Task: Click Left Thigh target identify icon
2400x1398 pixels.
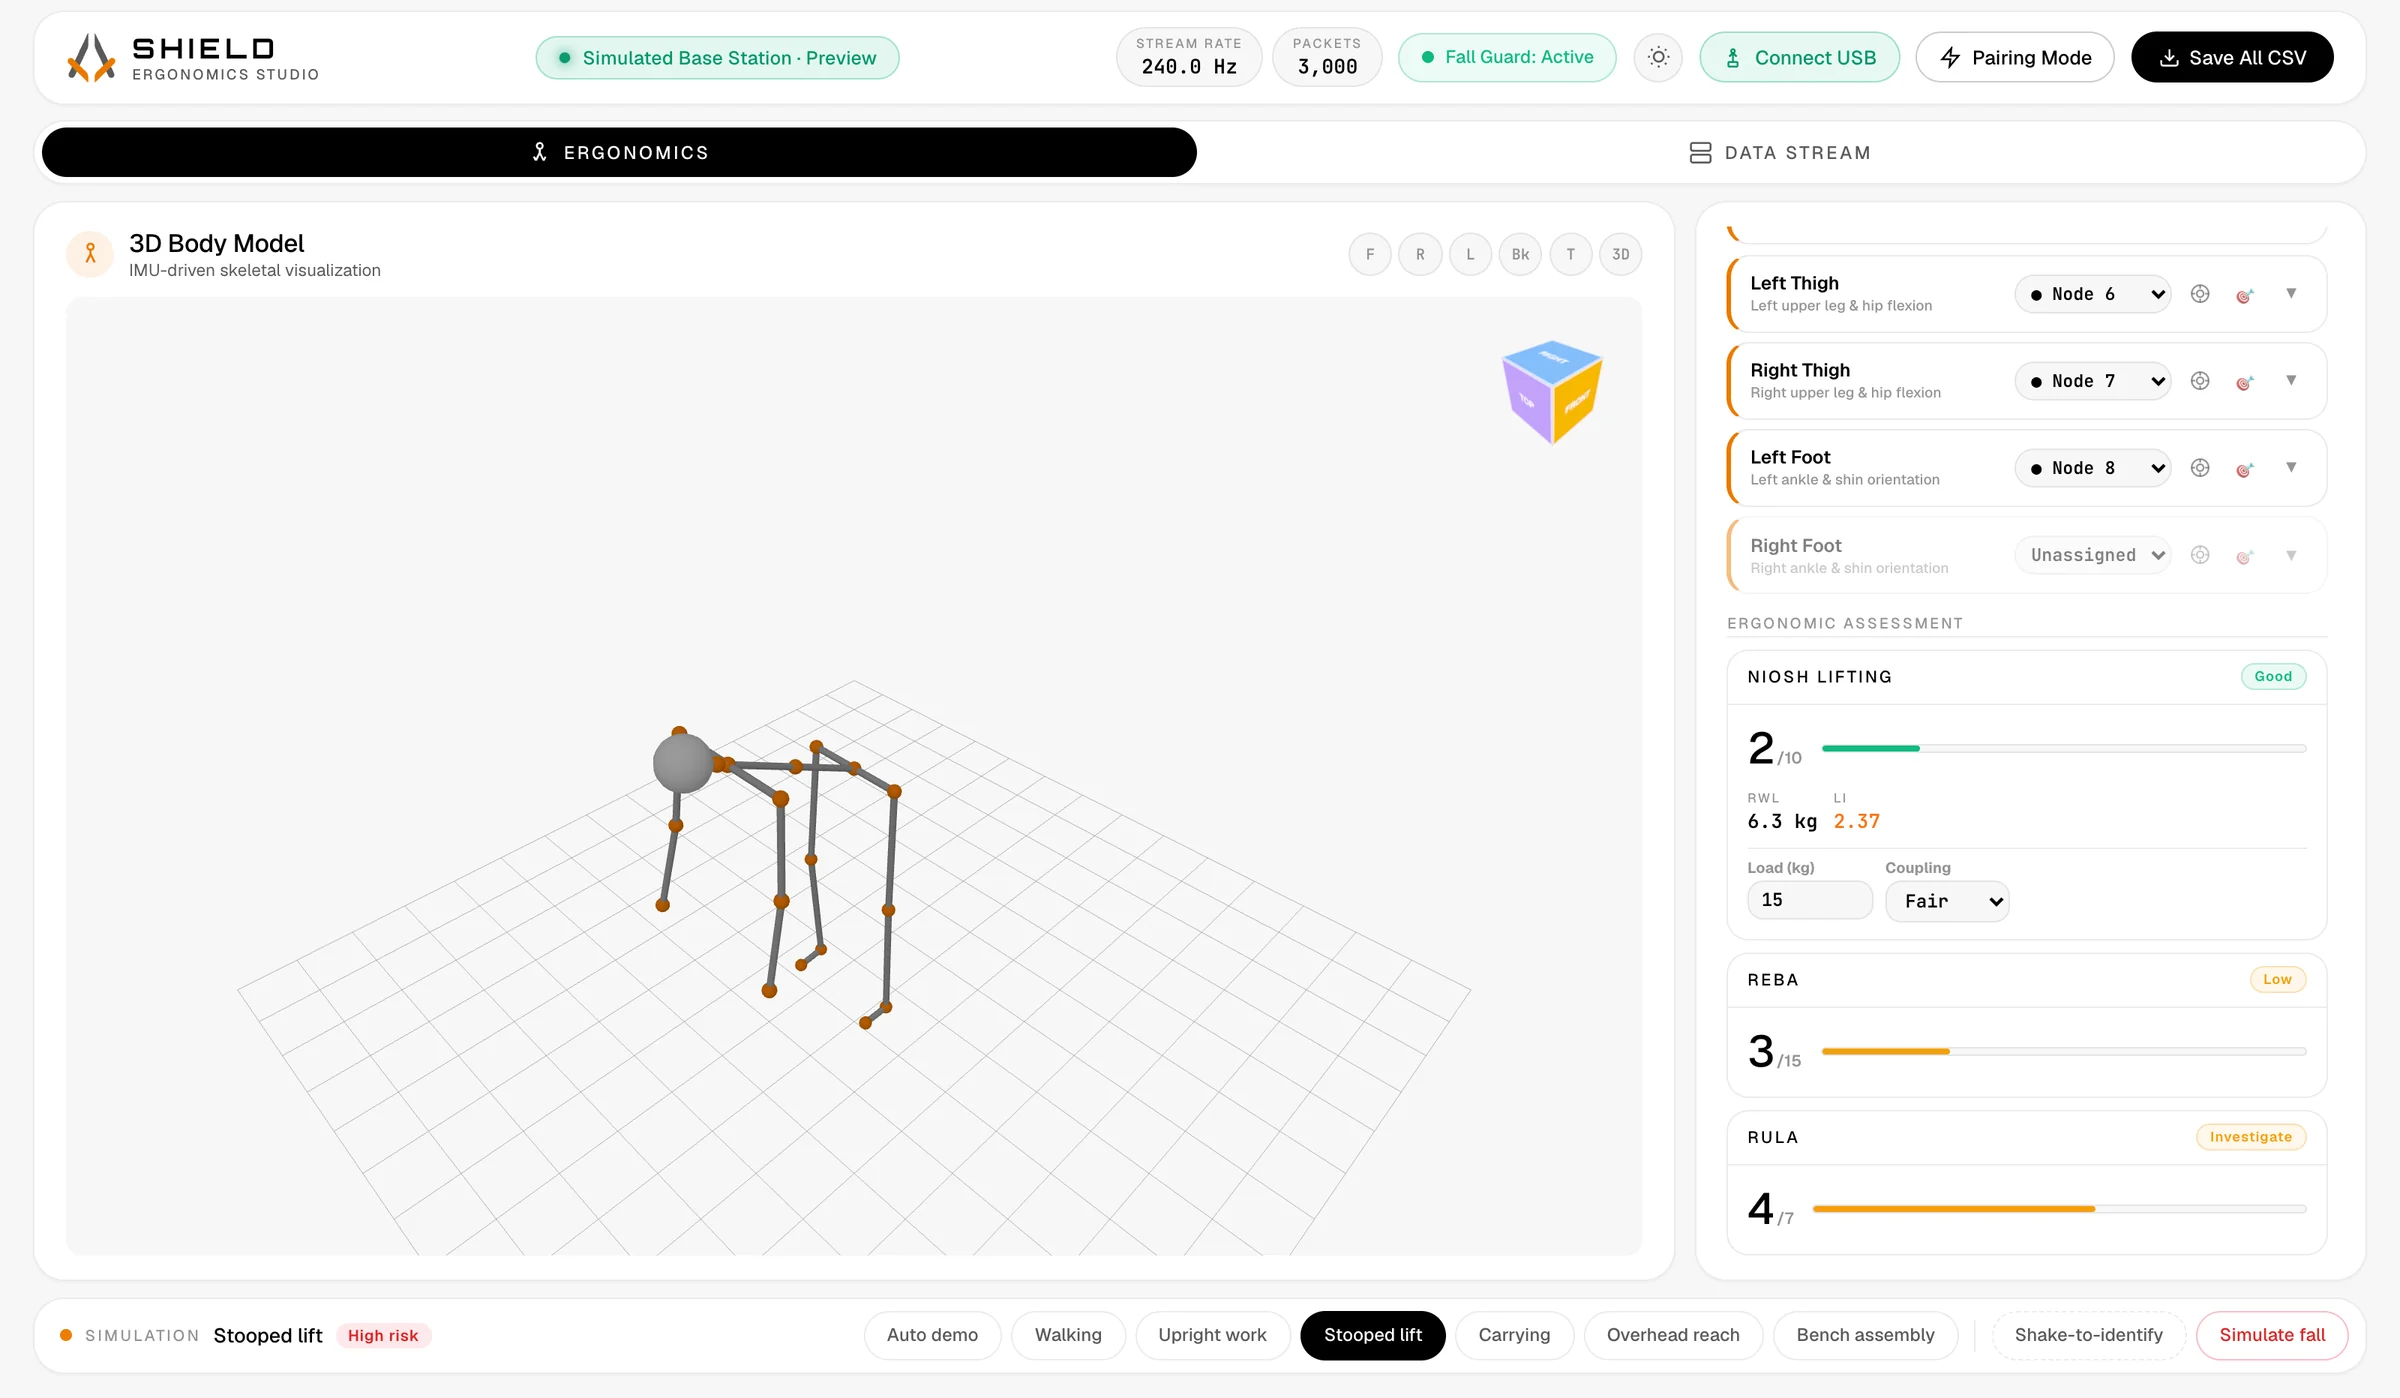Action: (2245, 295)
